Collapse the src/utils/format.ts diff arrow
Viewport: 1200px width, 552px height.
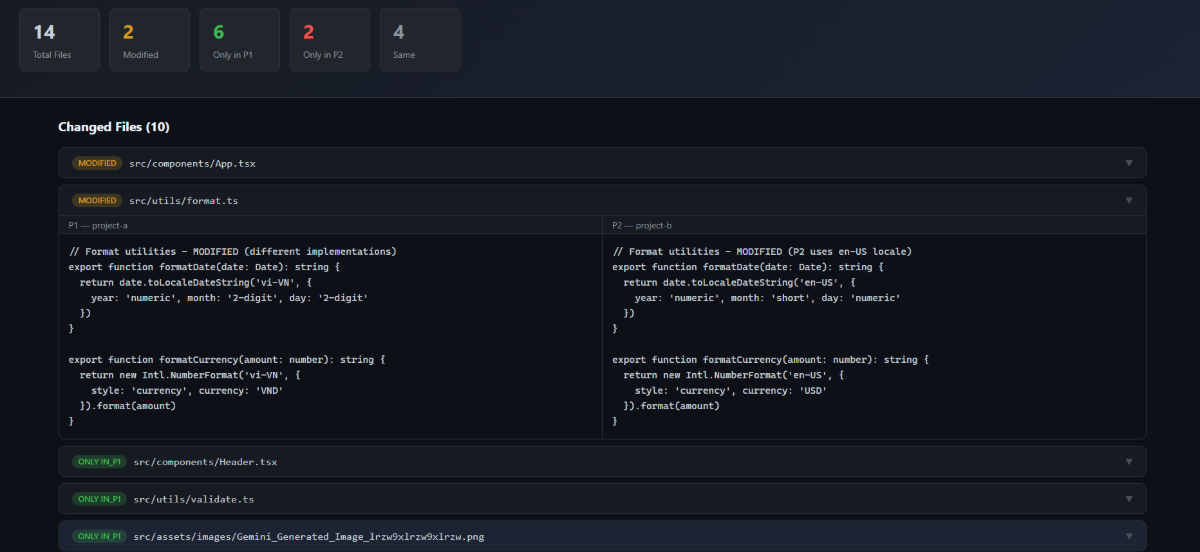tap(1129, 200)
